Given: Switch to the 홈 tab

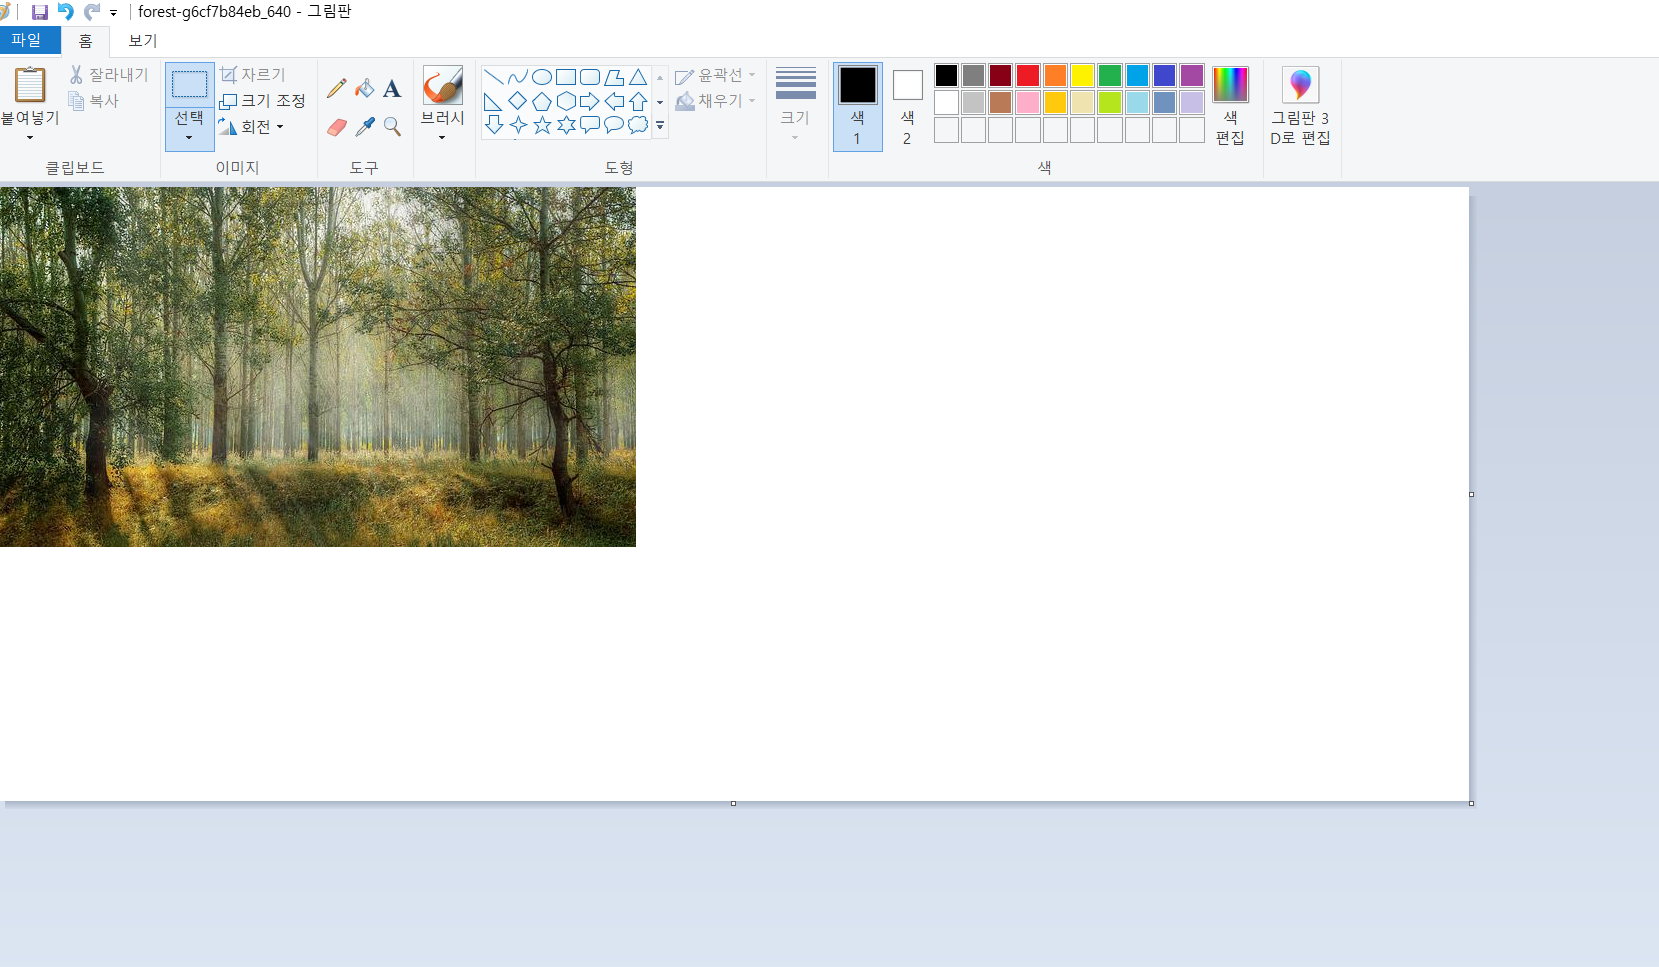Looking at the screenshot, I should pos(86,41).
